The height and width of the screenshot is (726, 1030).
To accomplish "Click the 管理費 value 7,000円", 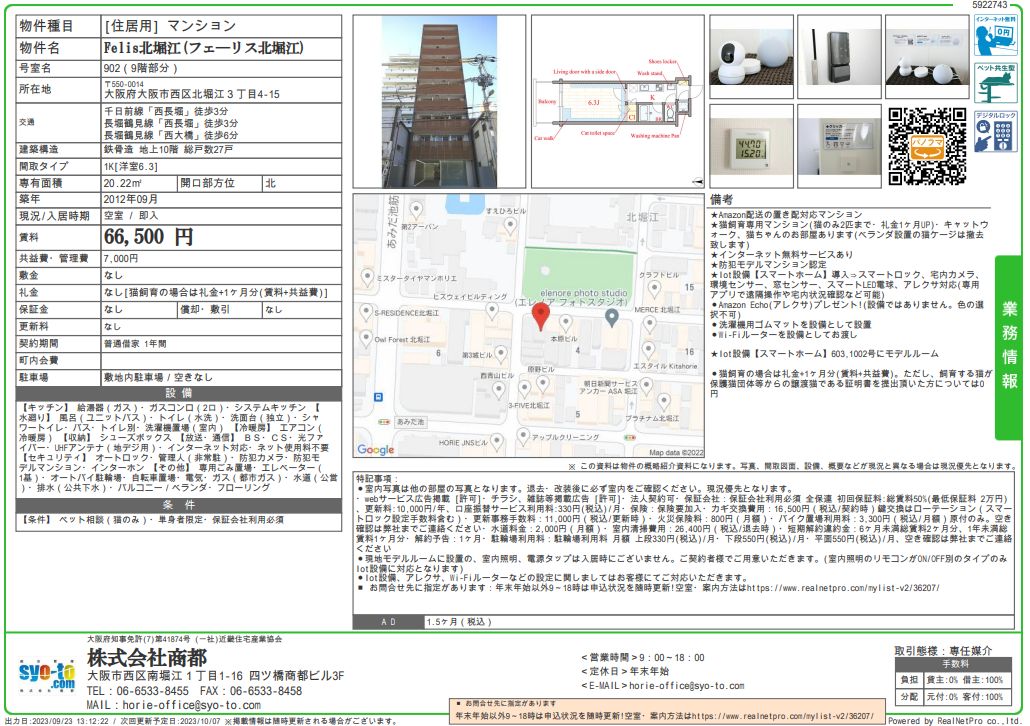I will pos(121,259).
